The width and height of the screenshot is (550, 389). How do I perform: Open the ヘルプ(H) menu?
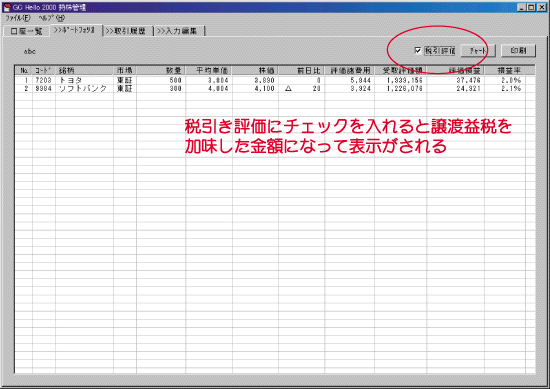(52, 18)
